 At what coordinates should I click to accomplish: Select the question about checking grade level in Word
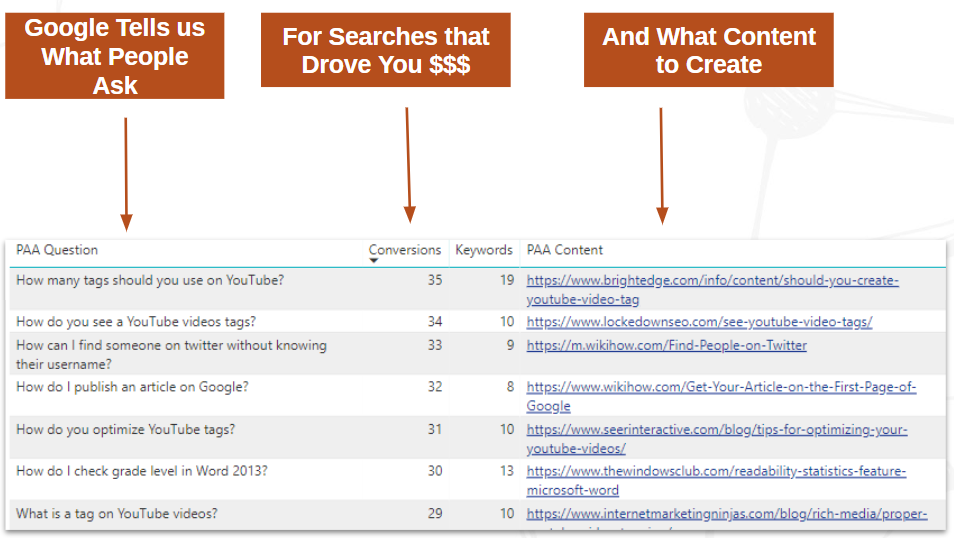pos(142,471)
